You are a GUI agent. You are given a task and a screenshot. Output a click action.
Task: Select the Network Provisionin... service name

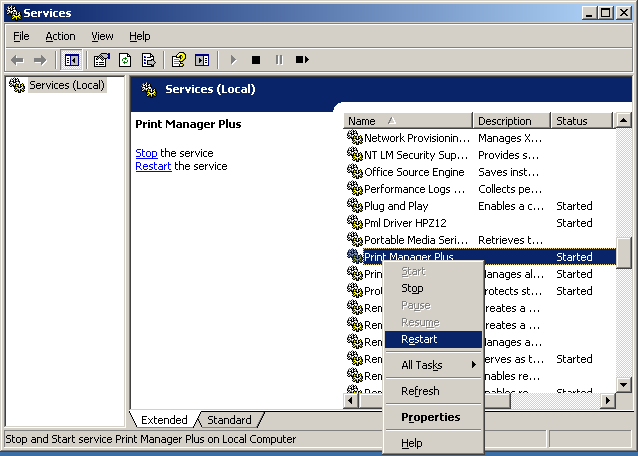click(417, 138)
